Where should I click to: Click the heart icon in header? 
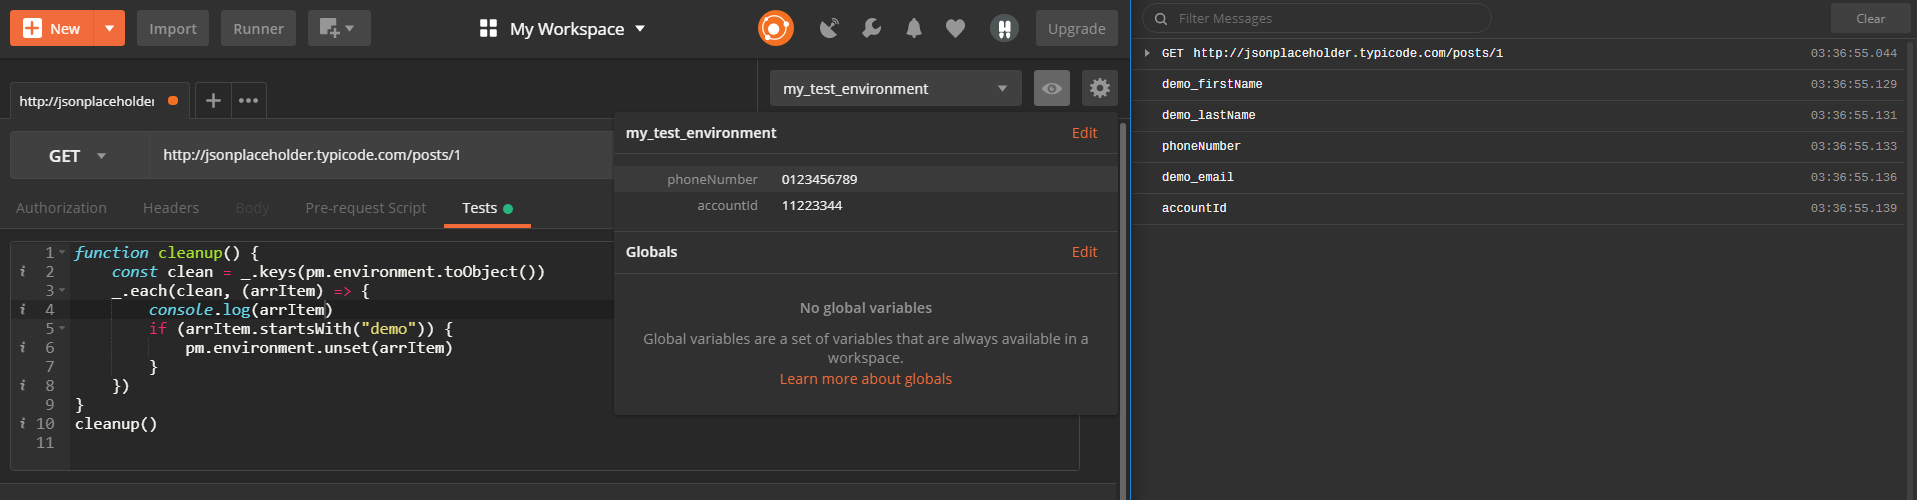(955, 28)
